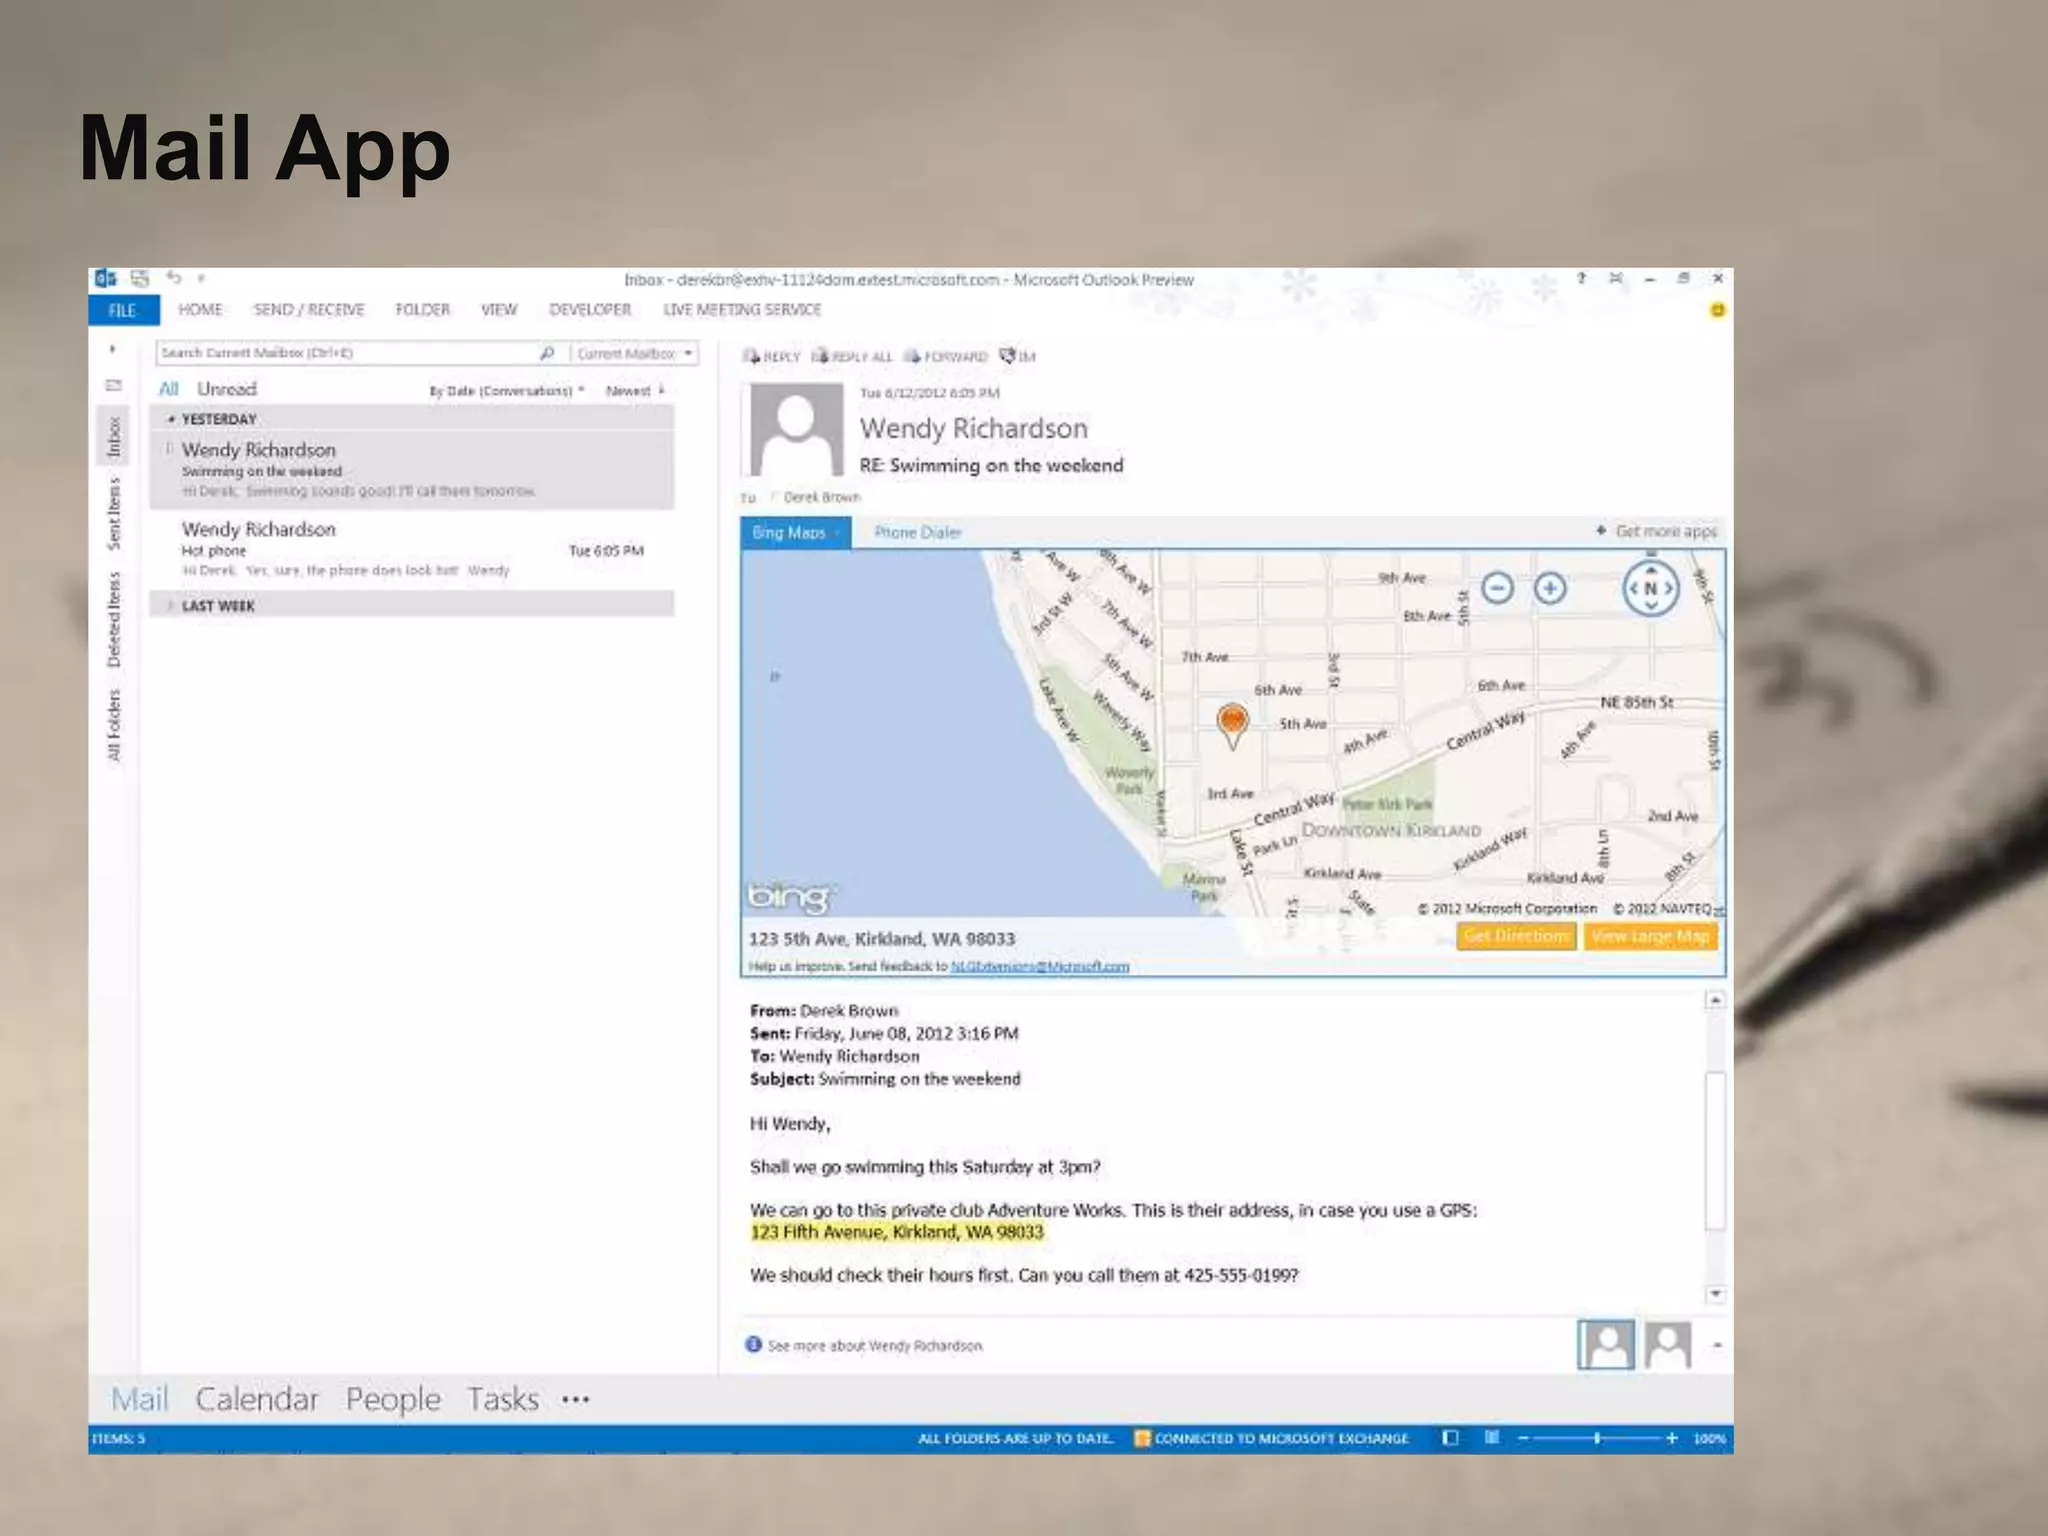Click Get more apps link
Image resolution: width=2048 pixels, height=1536 pixels.
pyautogui.click(x=1666, y=531)
